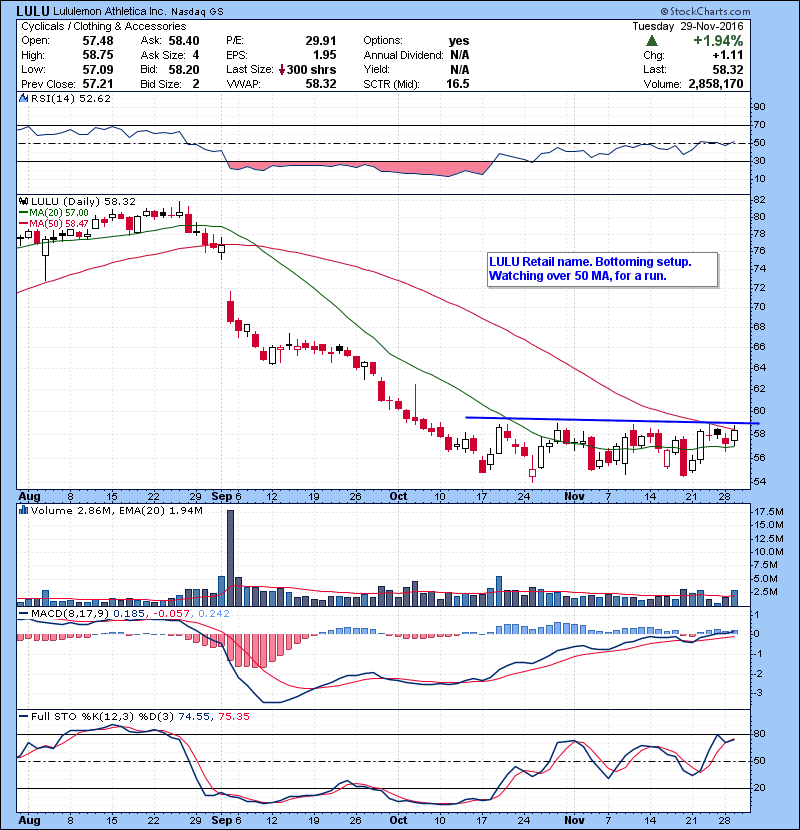Click the Nasdaq GS exchange label

[x=197, y=11]
